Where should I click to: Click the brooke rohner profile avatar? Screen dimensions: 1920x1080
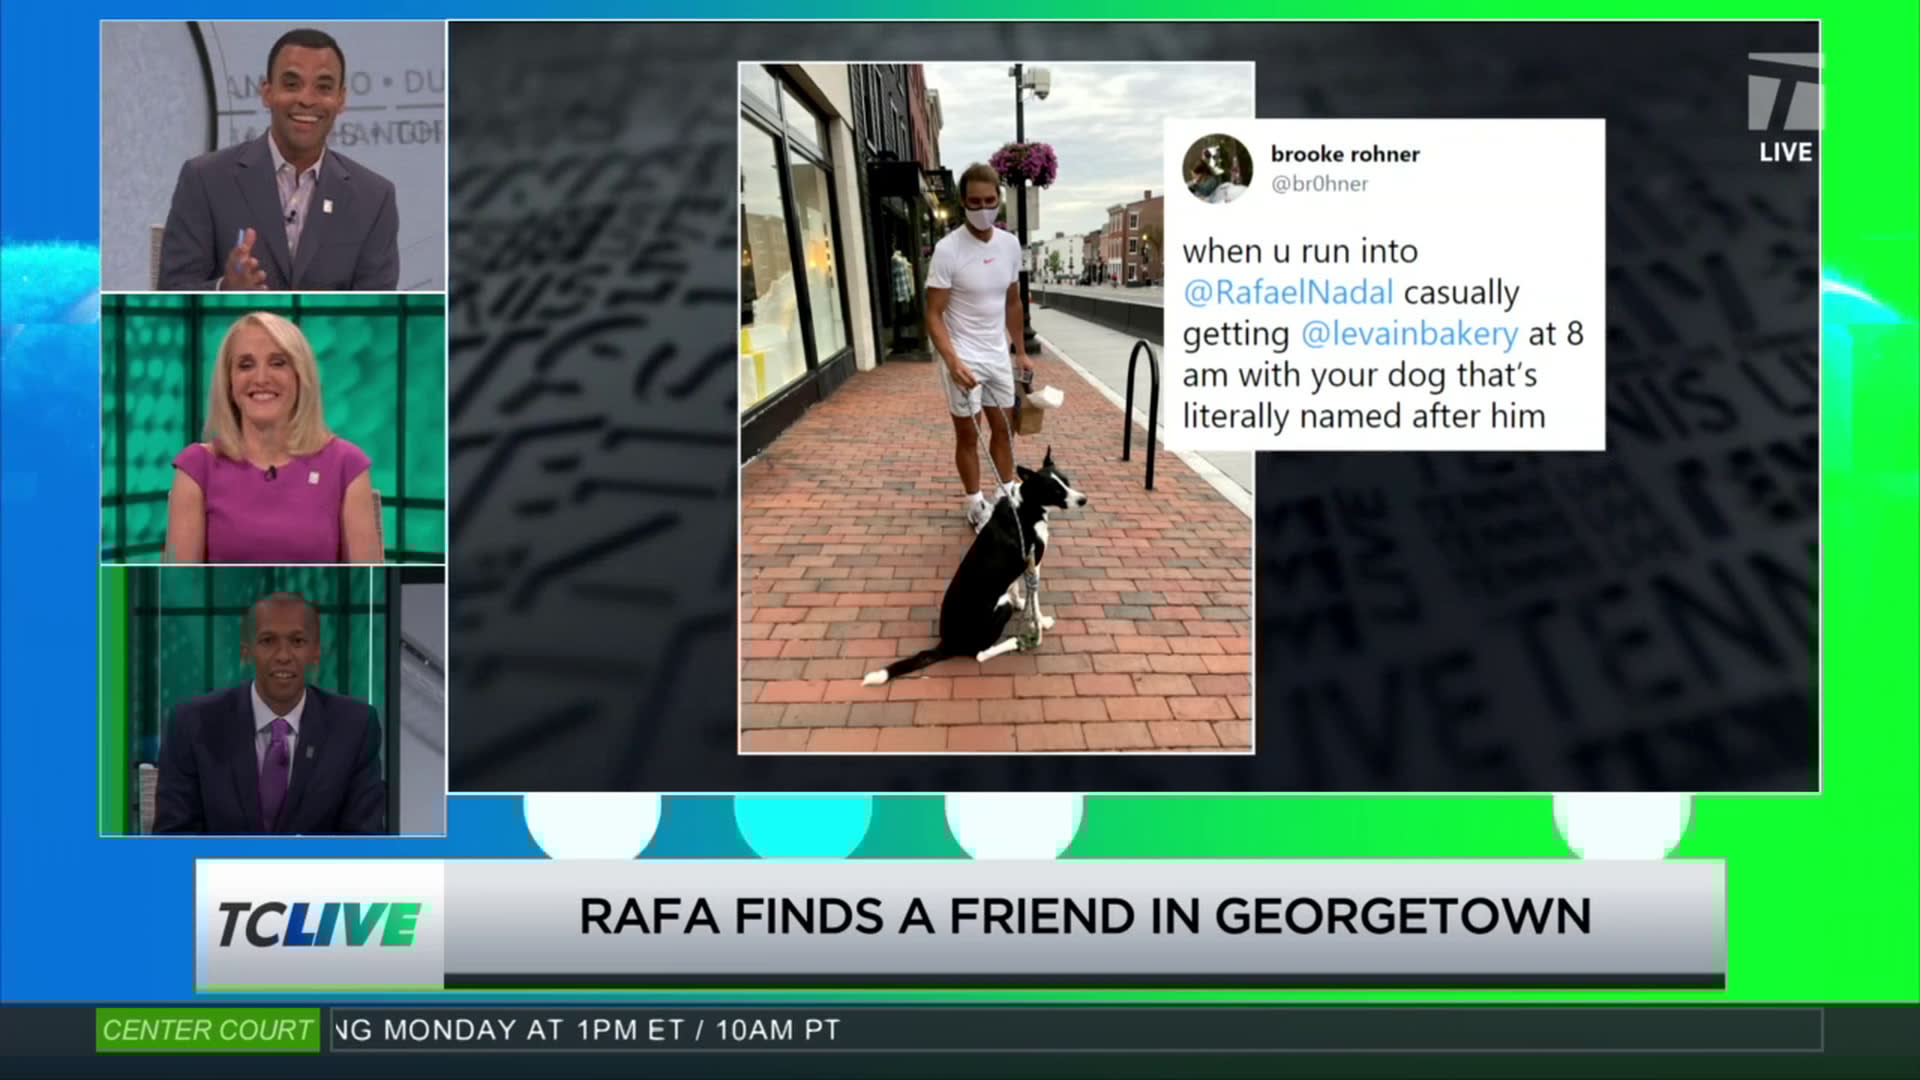[1217, 168]
